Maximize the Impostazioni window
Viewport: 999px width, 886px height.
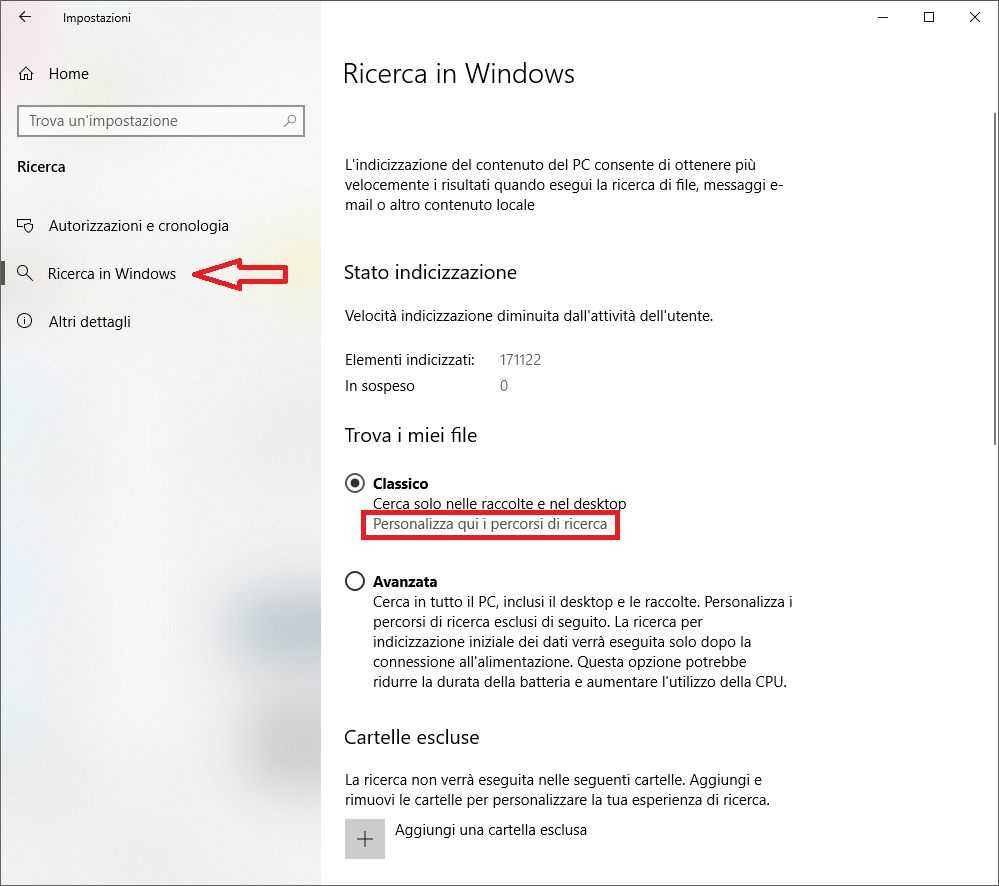click(x=929, y=17)
